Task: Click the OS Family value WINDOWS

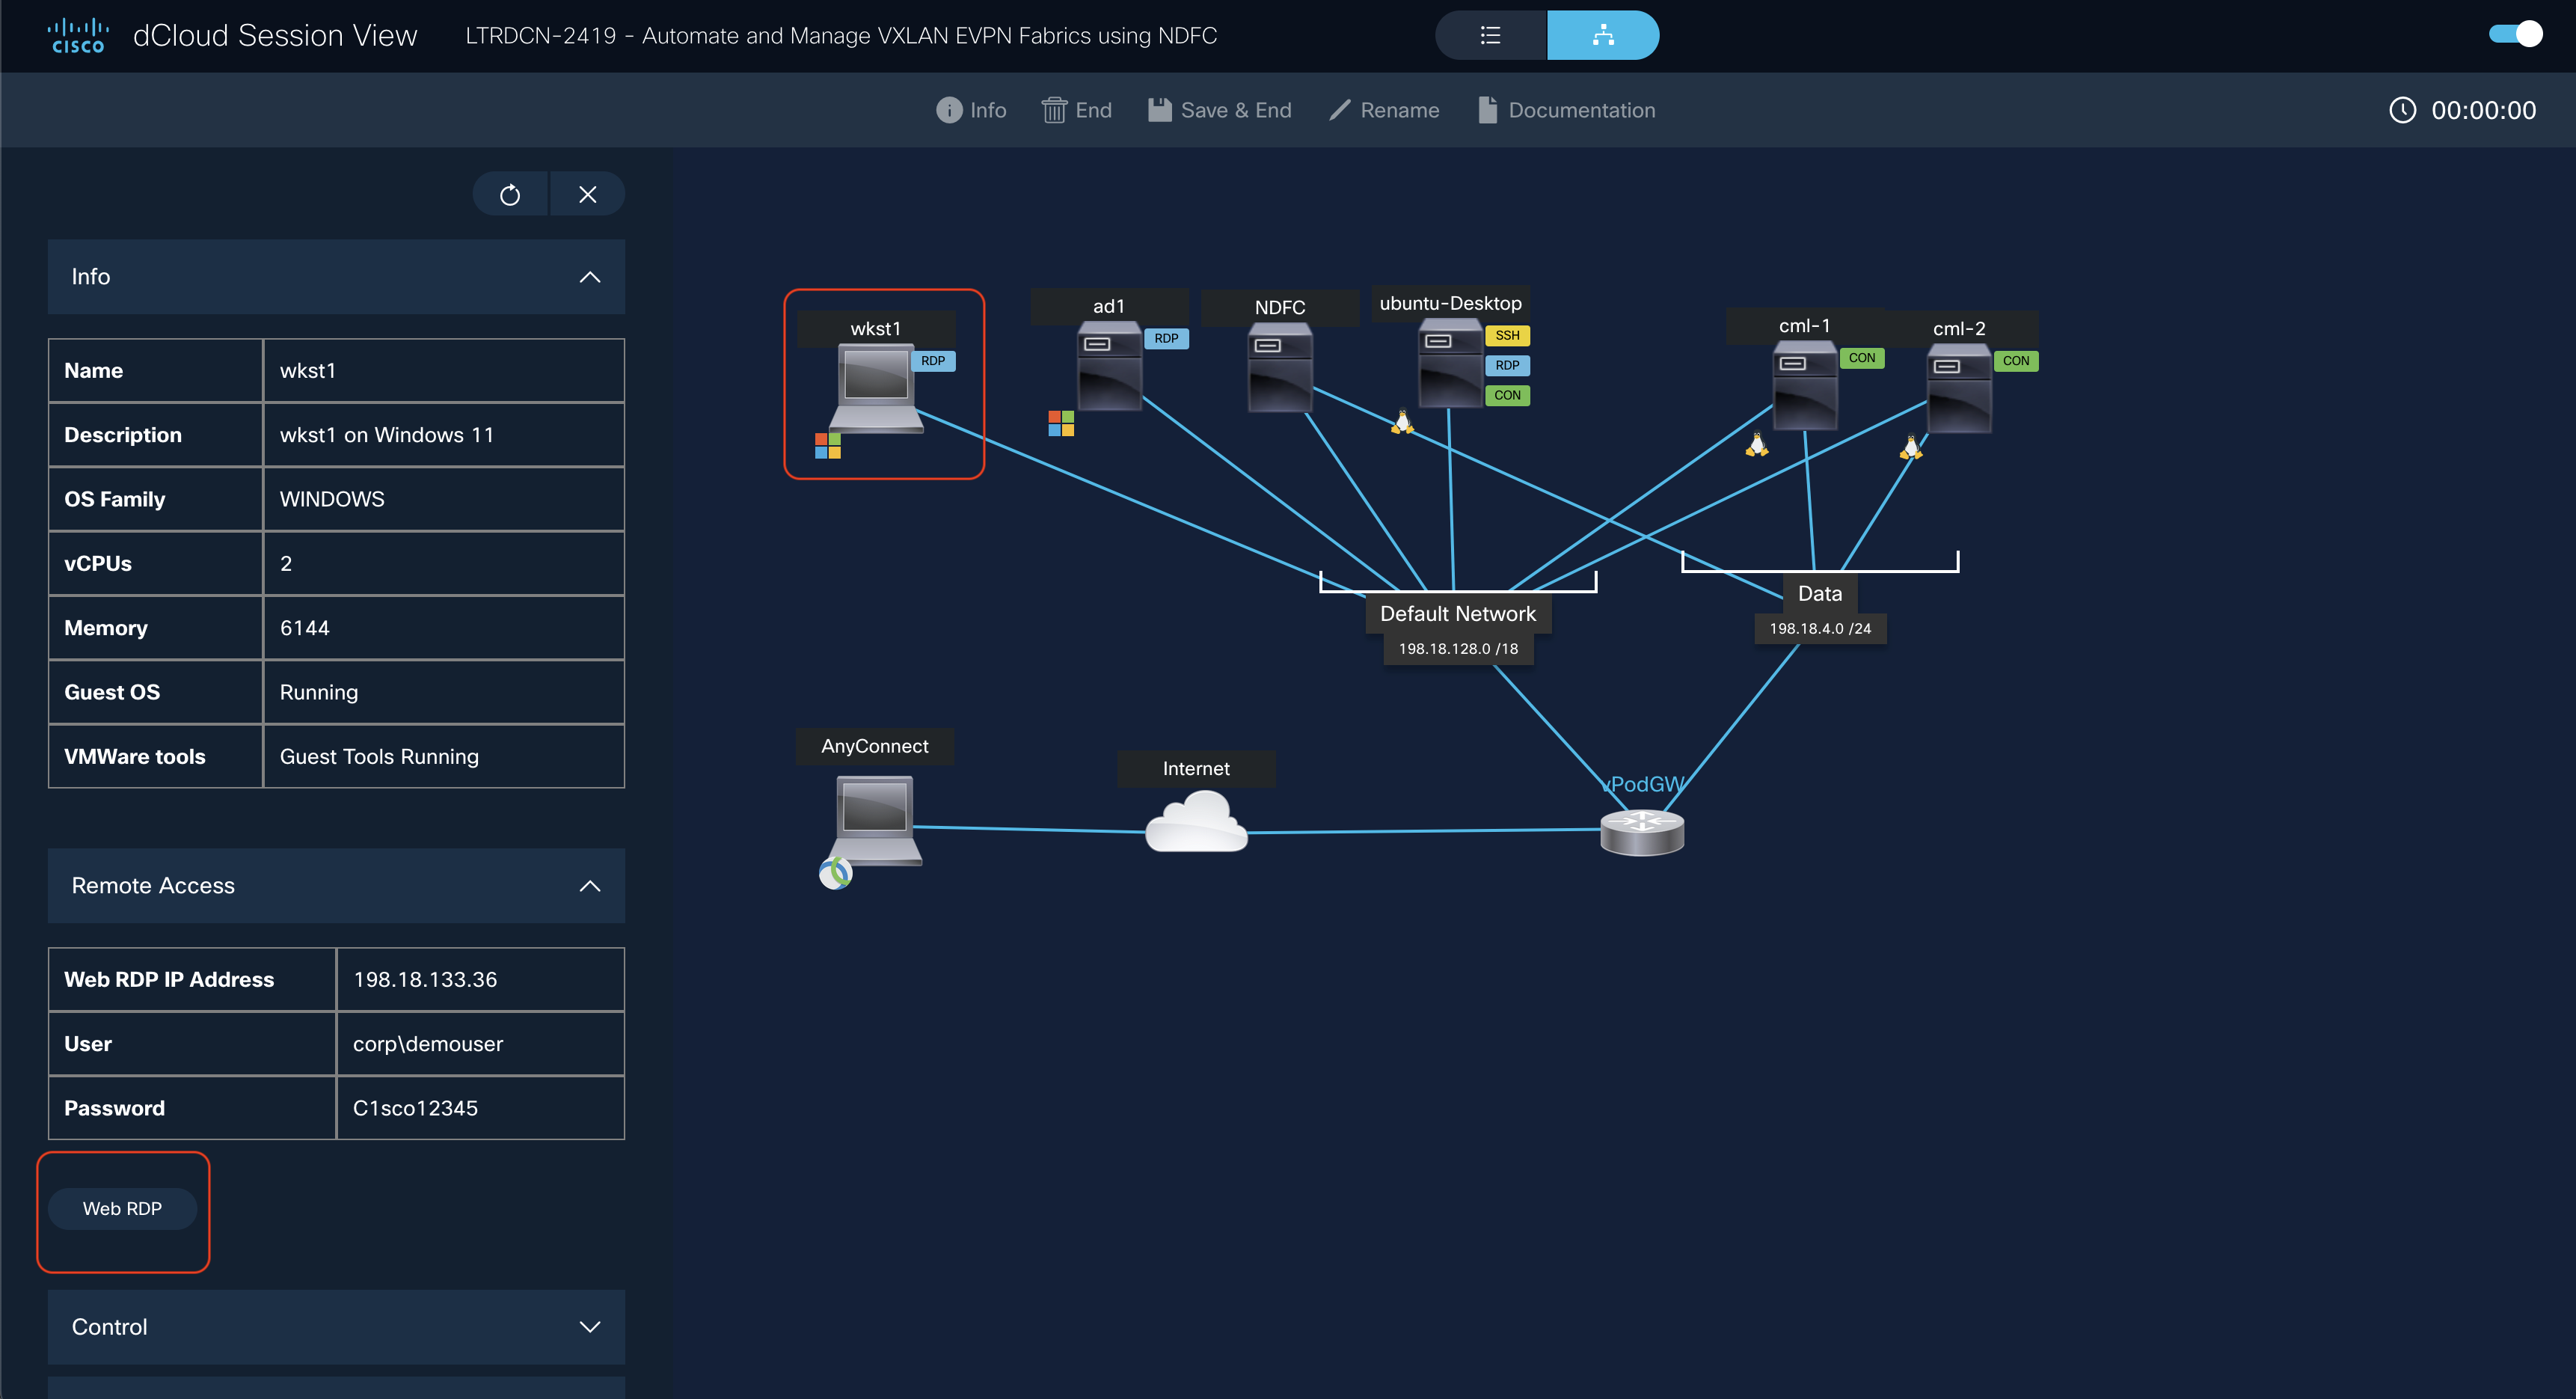Action: click(x=332, y=499)
